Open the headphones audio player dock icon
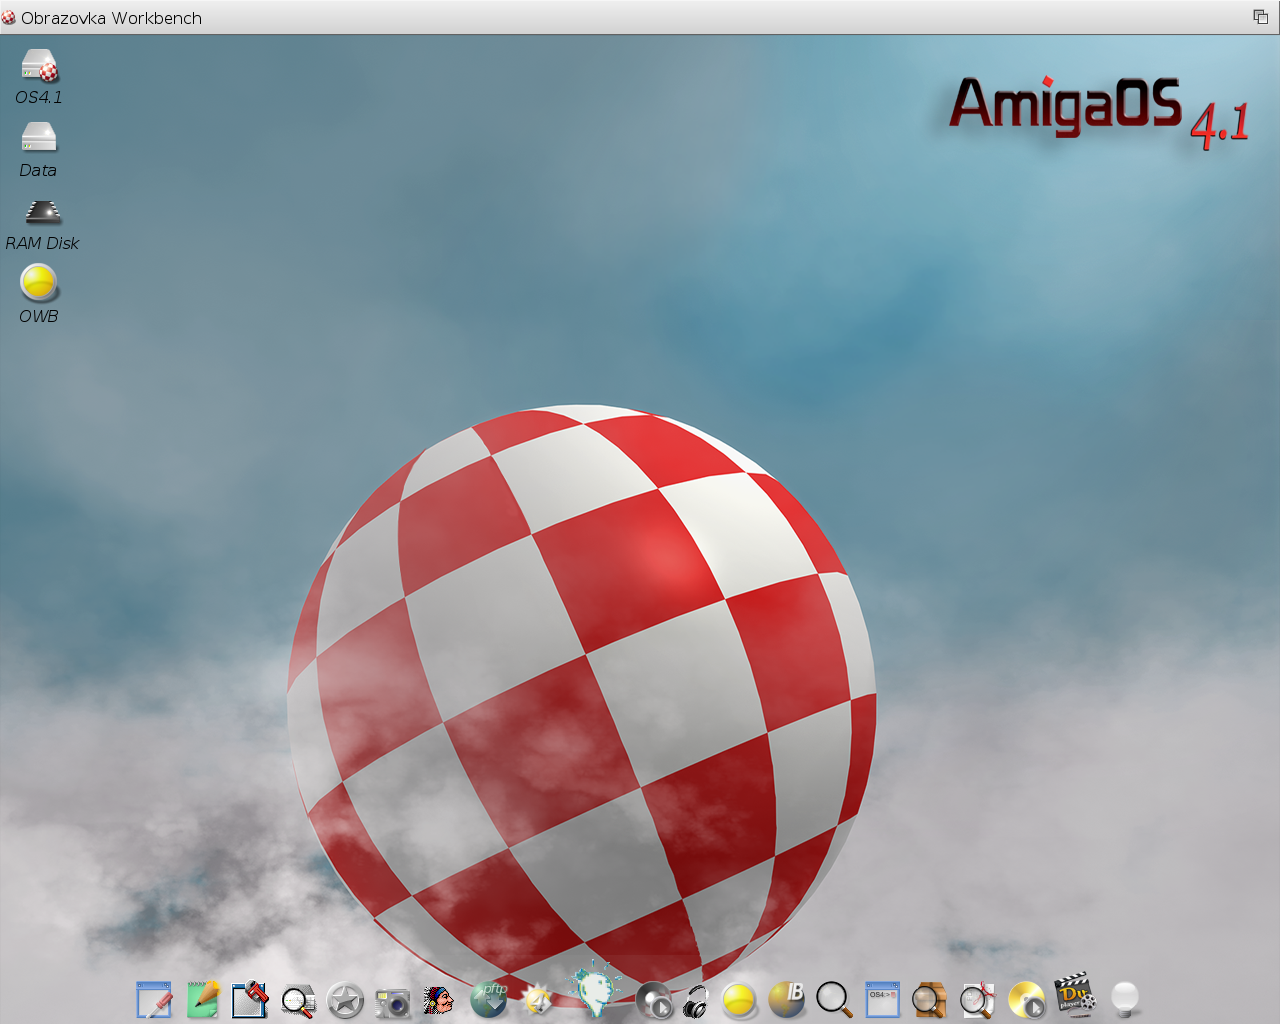The height and width of the screenshot is (1024, 1280). [696, 1001]
